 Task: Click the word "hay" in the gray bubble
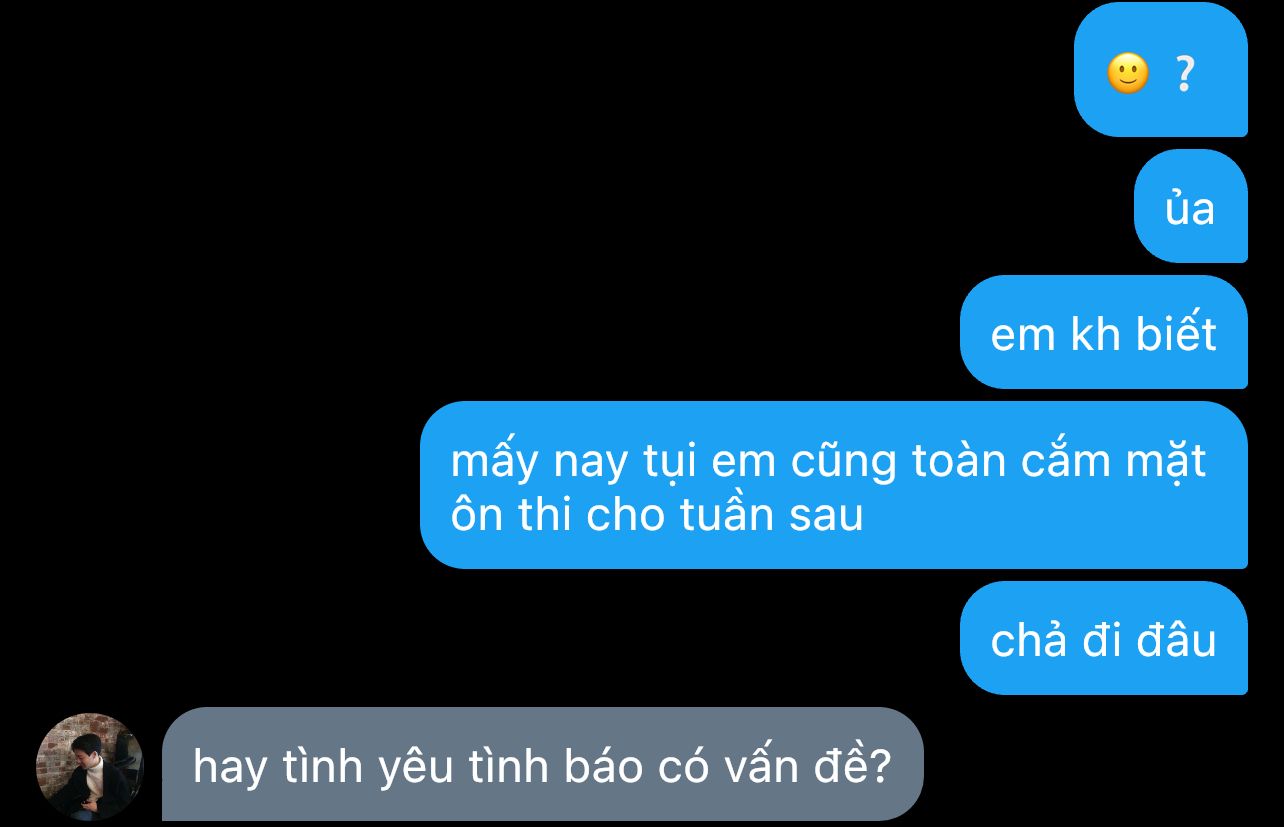(x=225, y=768)
